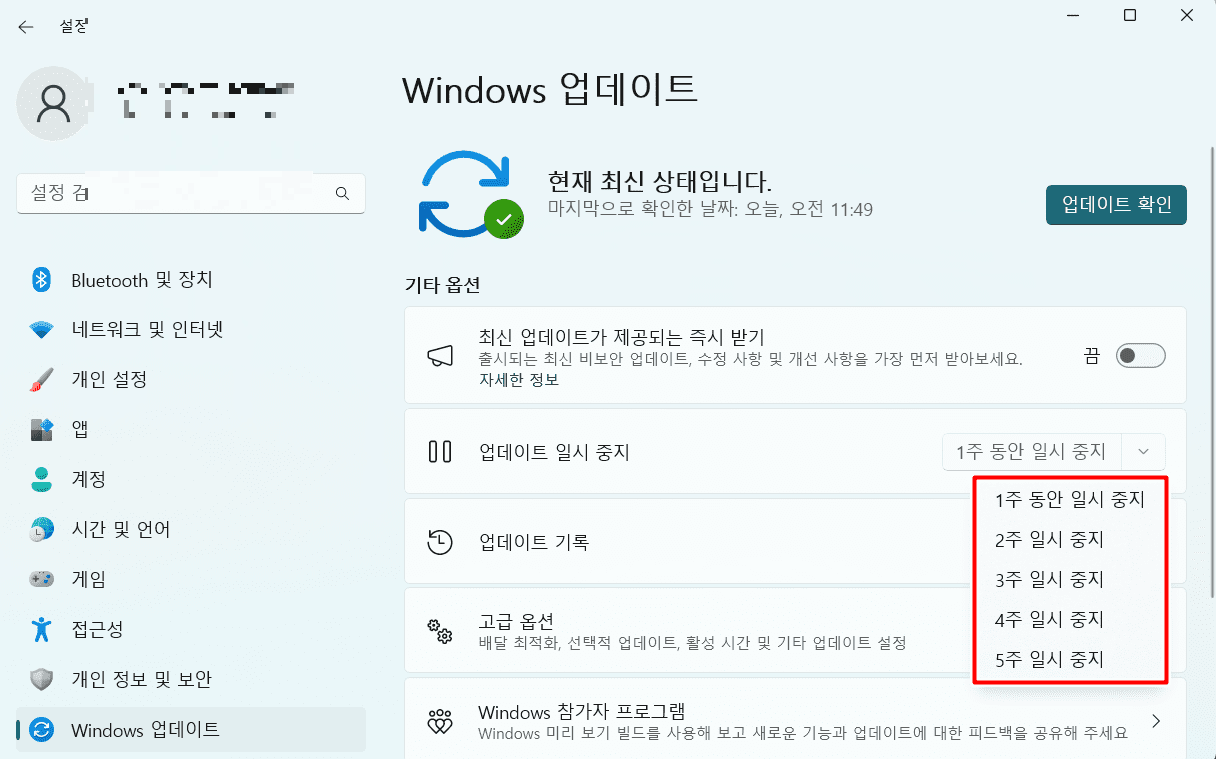Click the 기타 옵션 heading text
Screen dimensions: 1216x759
(443, 285)
